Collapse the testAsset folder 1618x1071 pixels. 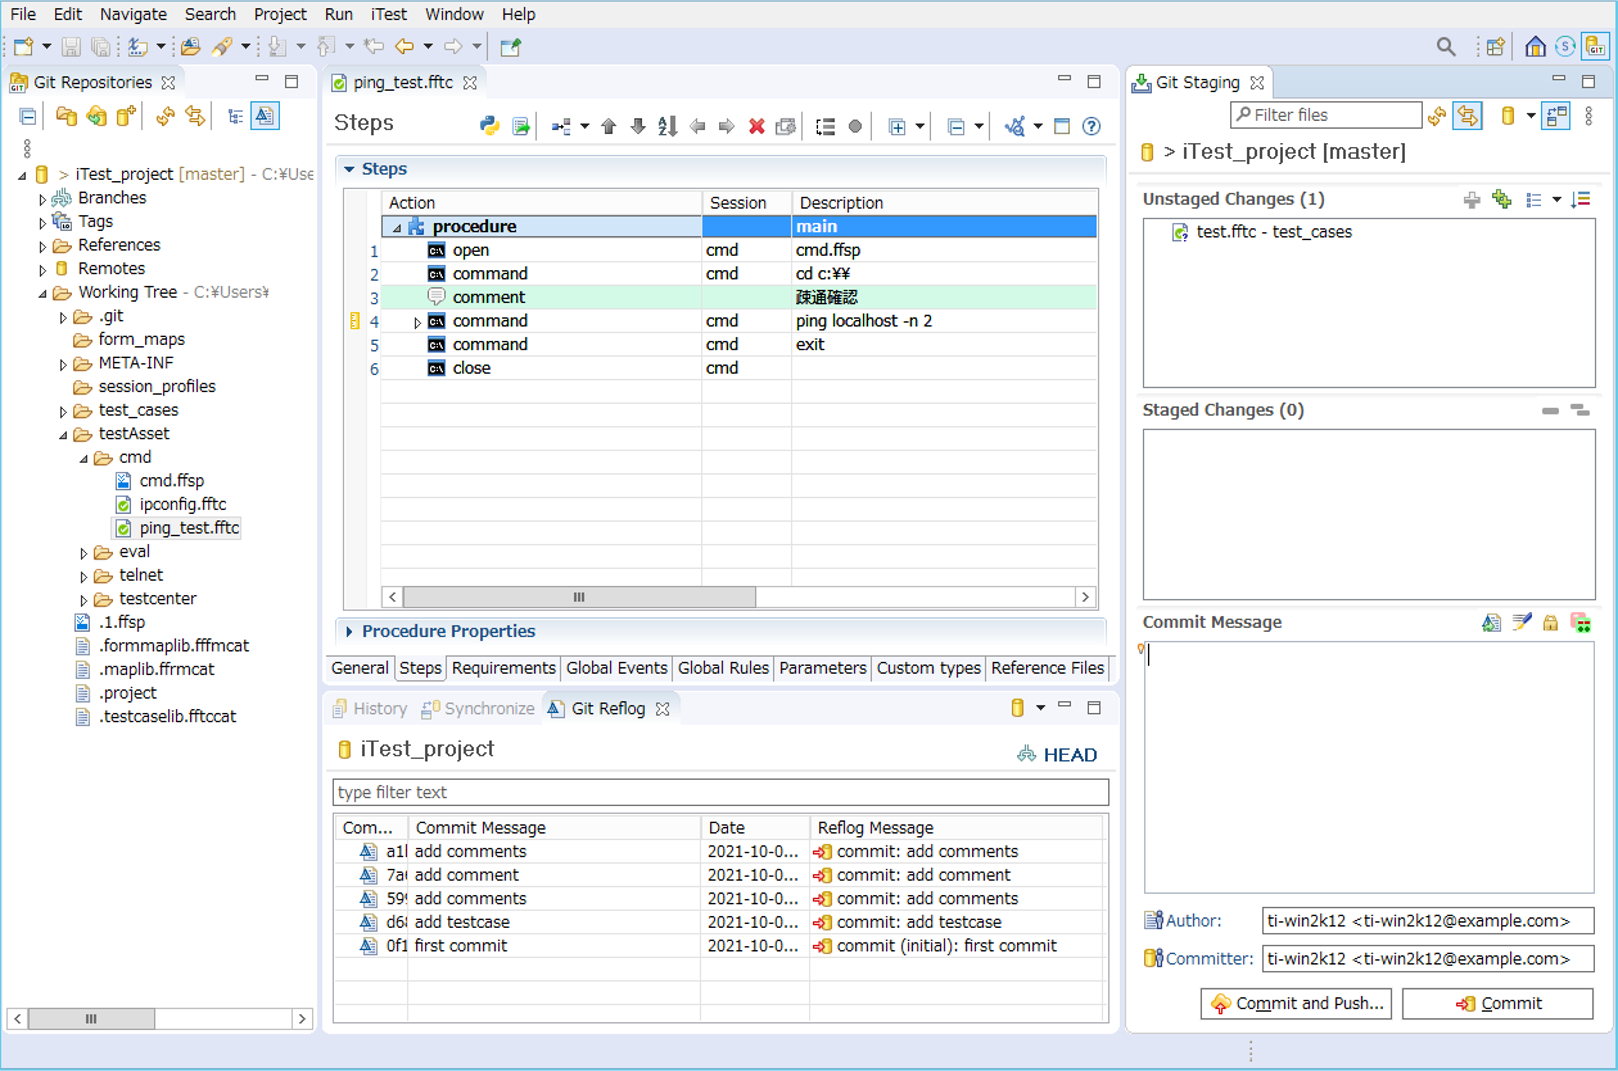63,435
